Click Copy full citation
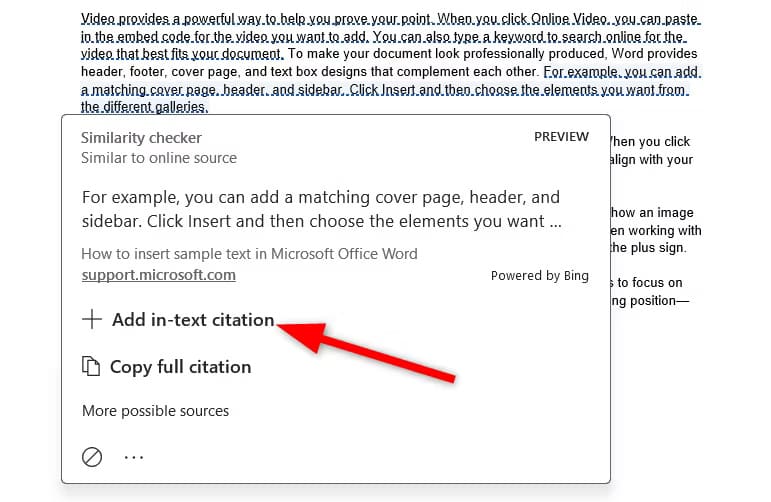771x502 pixels. 180,367
